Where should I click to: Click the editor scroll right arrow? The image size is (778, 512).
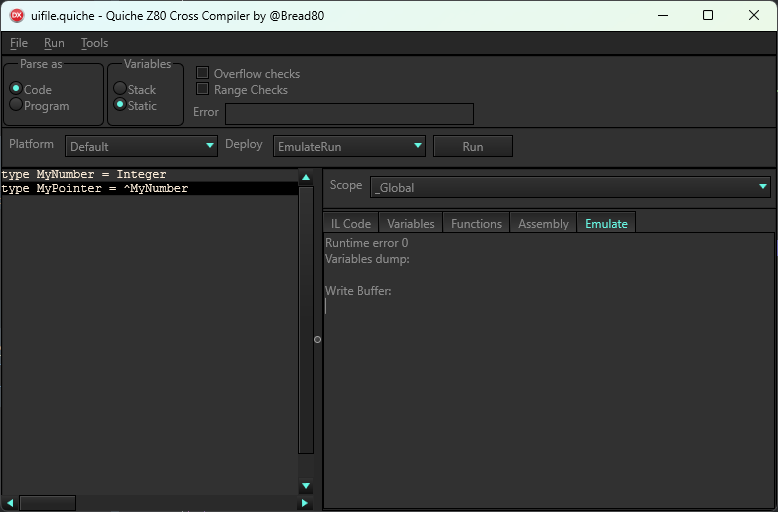coord(305,503)
